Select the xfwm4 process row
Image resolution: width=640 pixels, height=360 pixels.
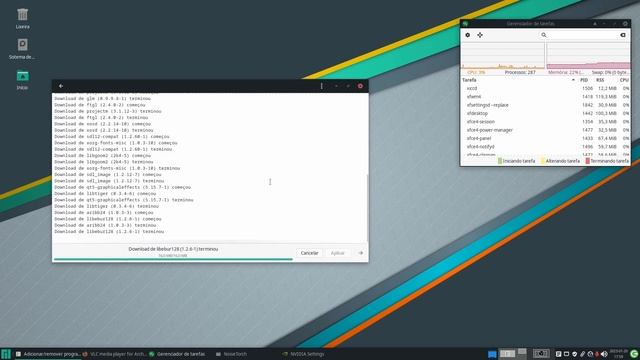click(545, 97)
